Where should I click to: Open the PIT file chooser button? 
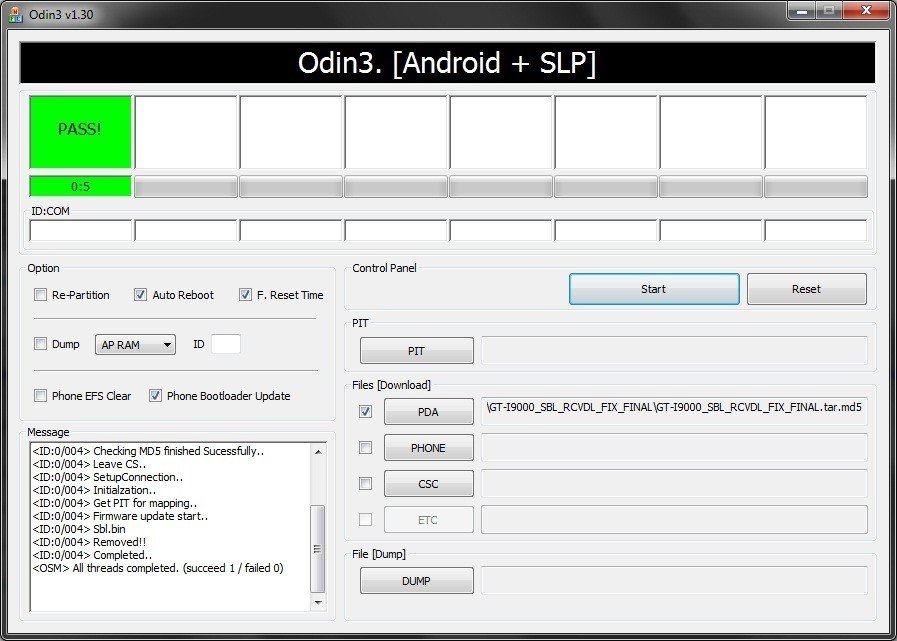click(416, 351)
